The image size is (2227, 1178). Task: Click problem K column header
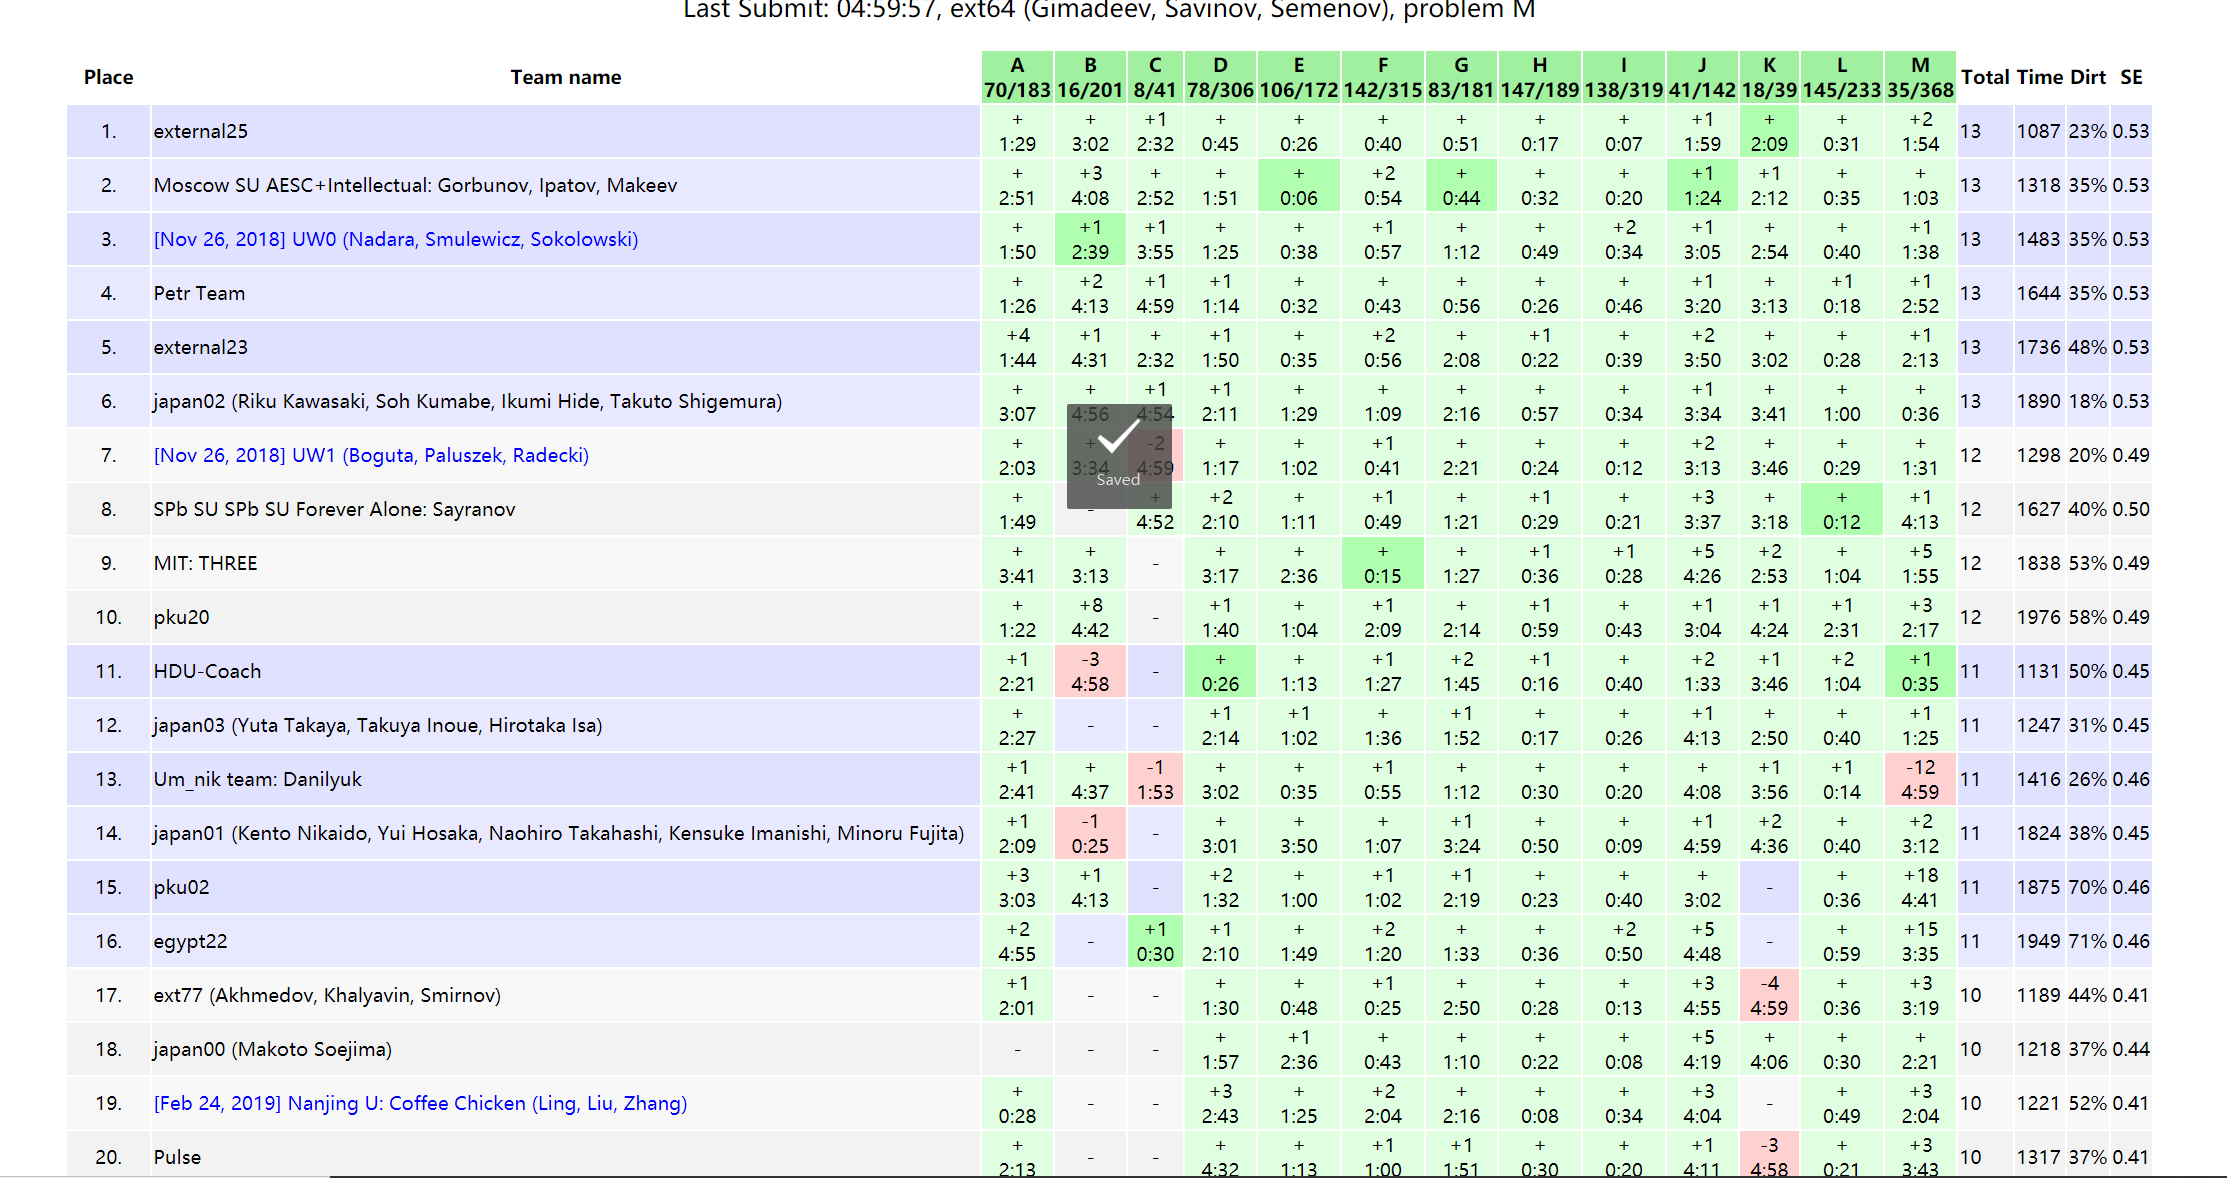point(1769,77)
